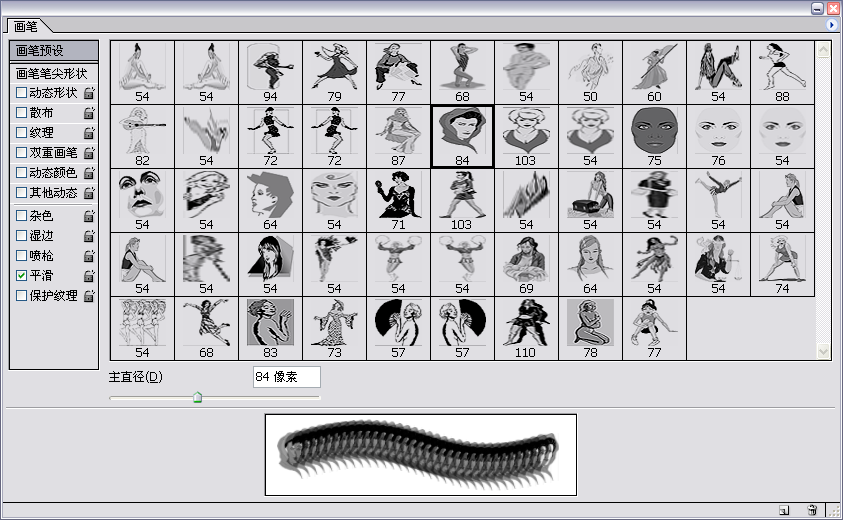The width and height of the screenshot is (843, 520).
Task: Choose the dancing woman brush sized 79
Action: click(x=334, y=73)
